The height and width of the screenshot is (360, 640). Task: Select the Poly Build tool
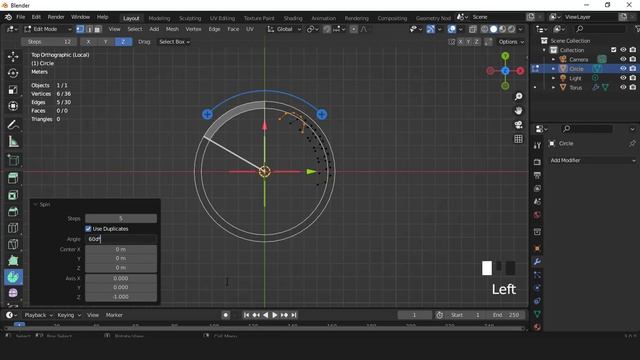(x=13, y=260)
